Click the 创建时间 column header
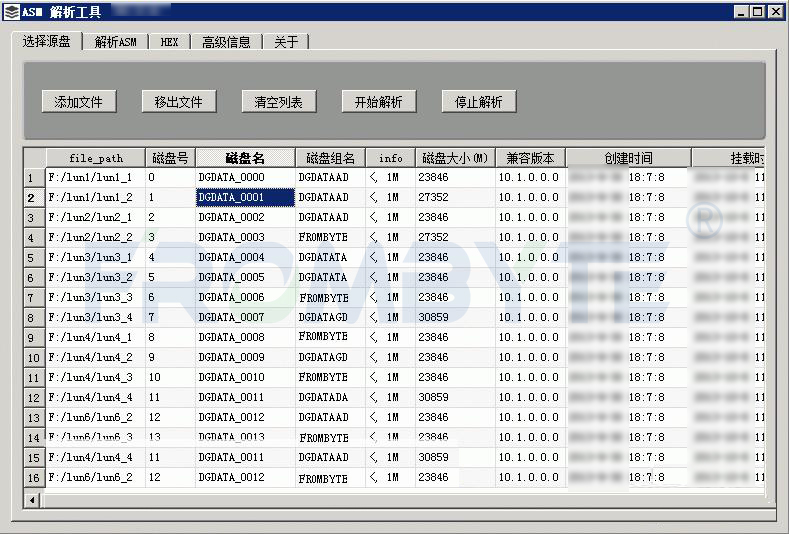 628,158
